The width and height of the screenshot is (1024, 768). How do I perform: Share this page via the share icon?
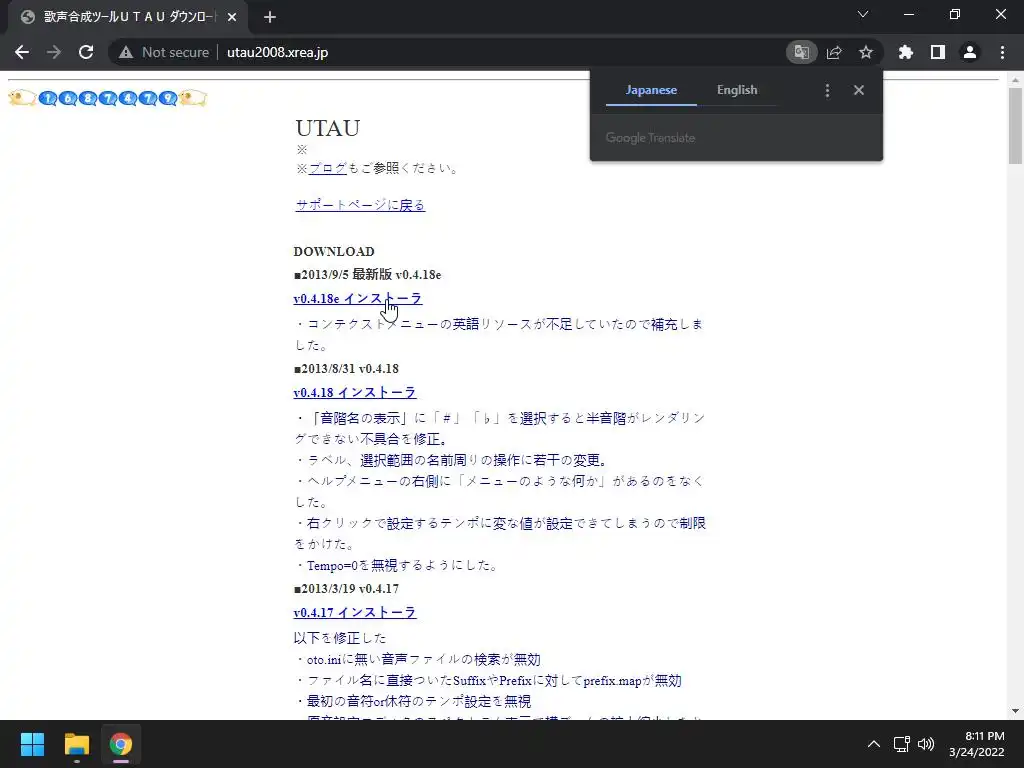tap(834, 52)
